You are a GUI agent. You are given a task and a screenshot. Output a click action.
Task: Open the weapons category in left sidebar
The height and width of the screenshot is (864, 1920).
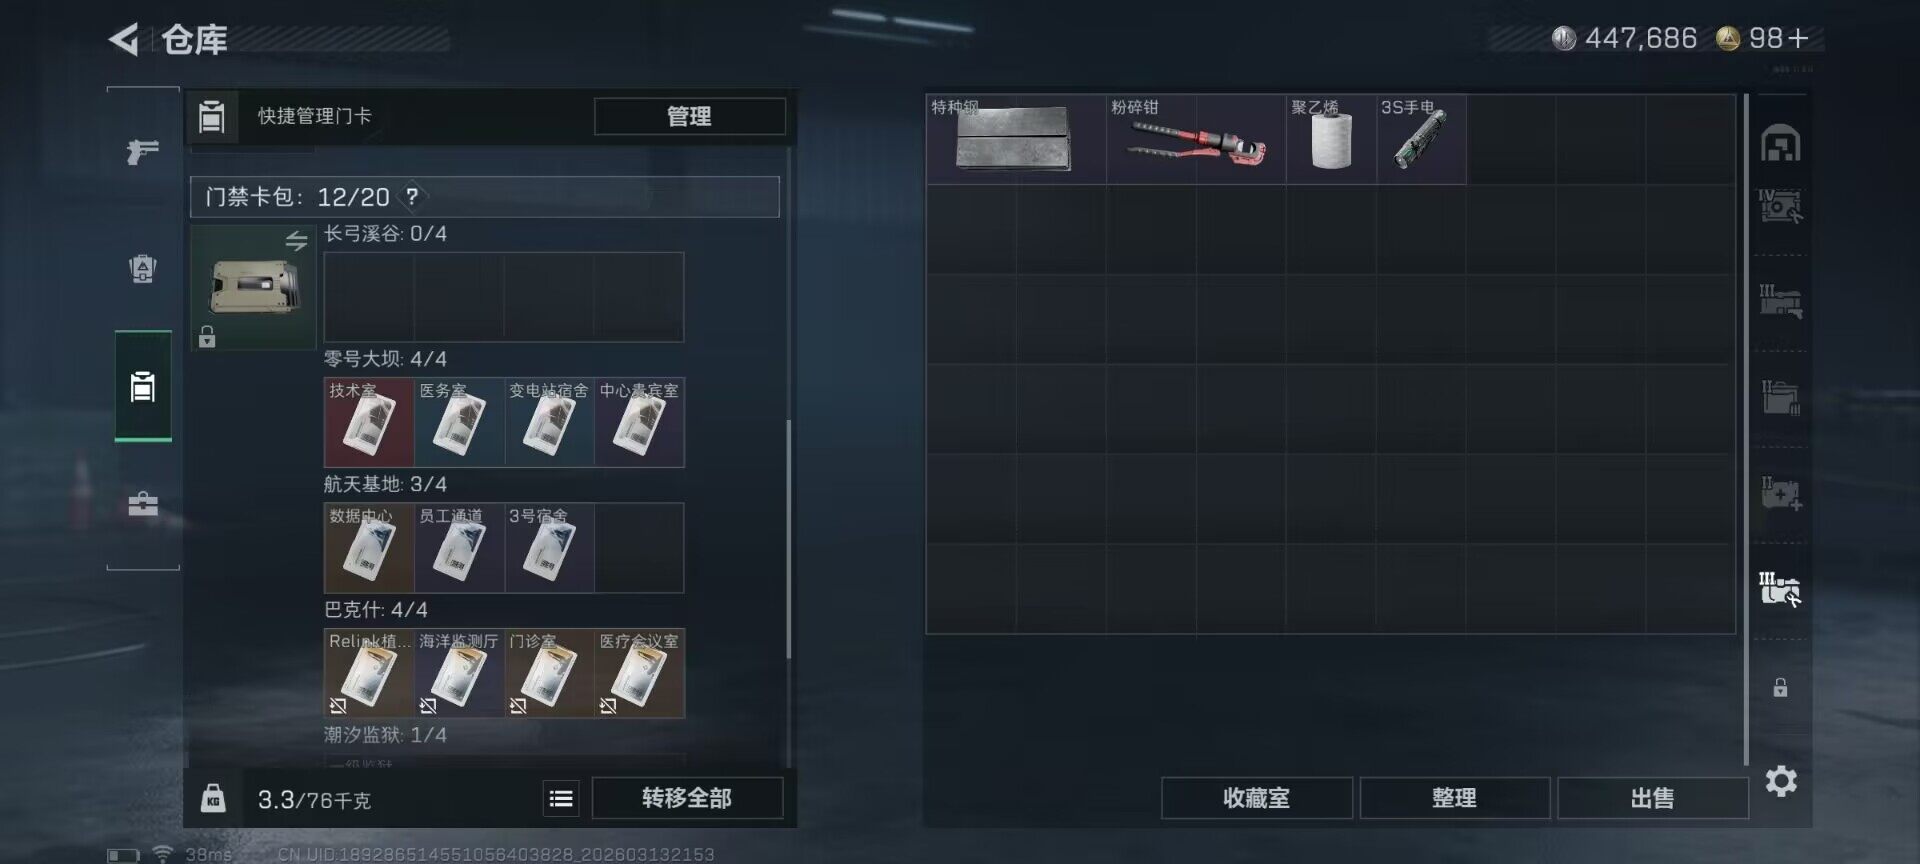[x=143, y=152]
